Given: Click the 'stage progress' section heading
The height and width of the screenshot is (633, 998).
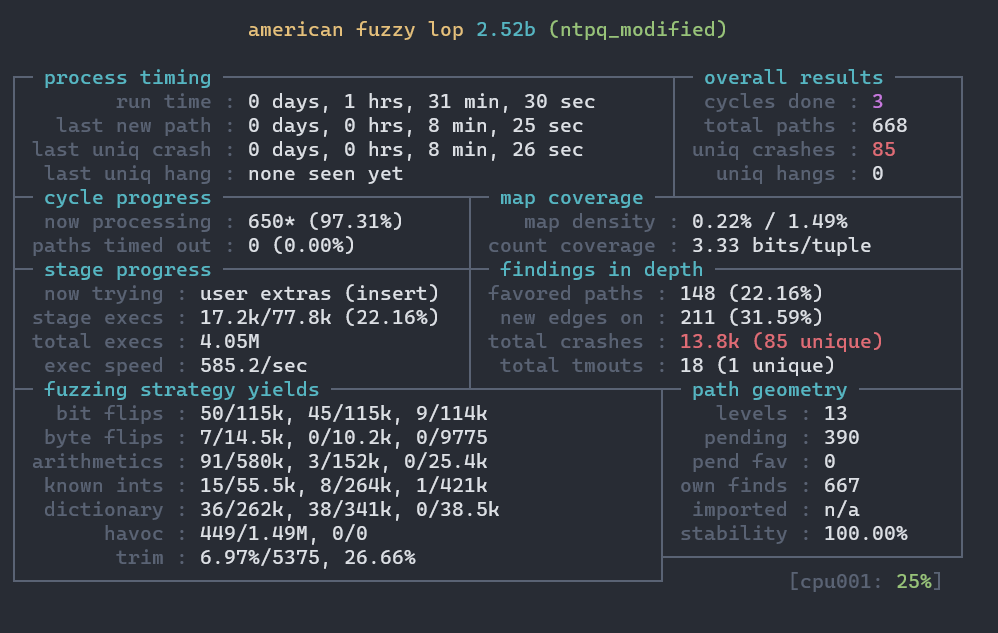Looking at the screenshot, I should [x=127, y=270].
